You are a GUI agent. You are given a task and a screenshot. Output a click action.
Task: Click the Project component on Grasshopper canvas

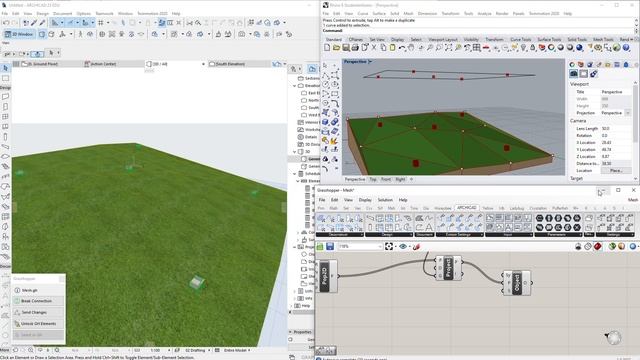pyautogui.click(x=449, y=268)
